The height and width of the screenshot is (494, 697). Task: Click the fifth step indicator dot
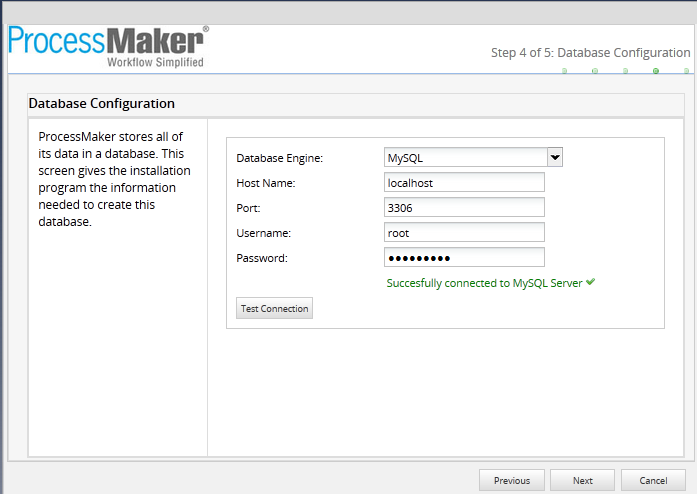click(686, 71)
